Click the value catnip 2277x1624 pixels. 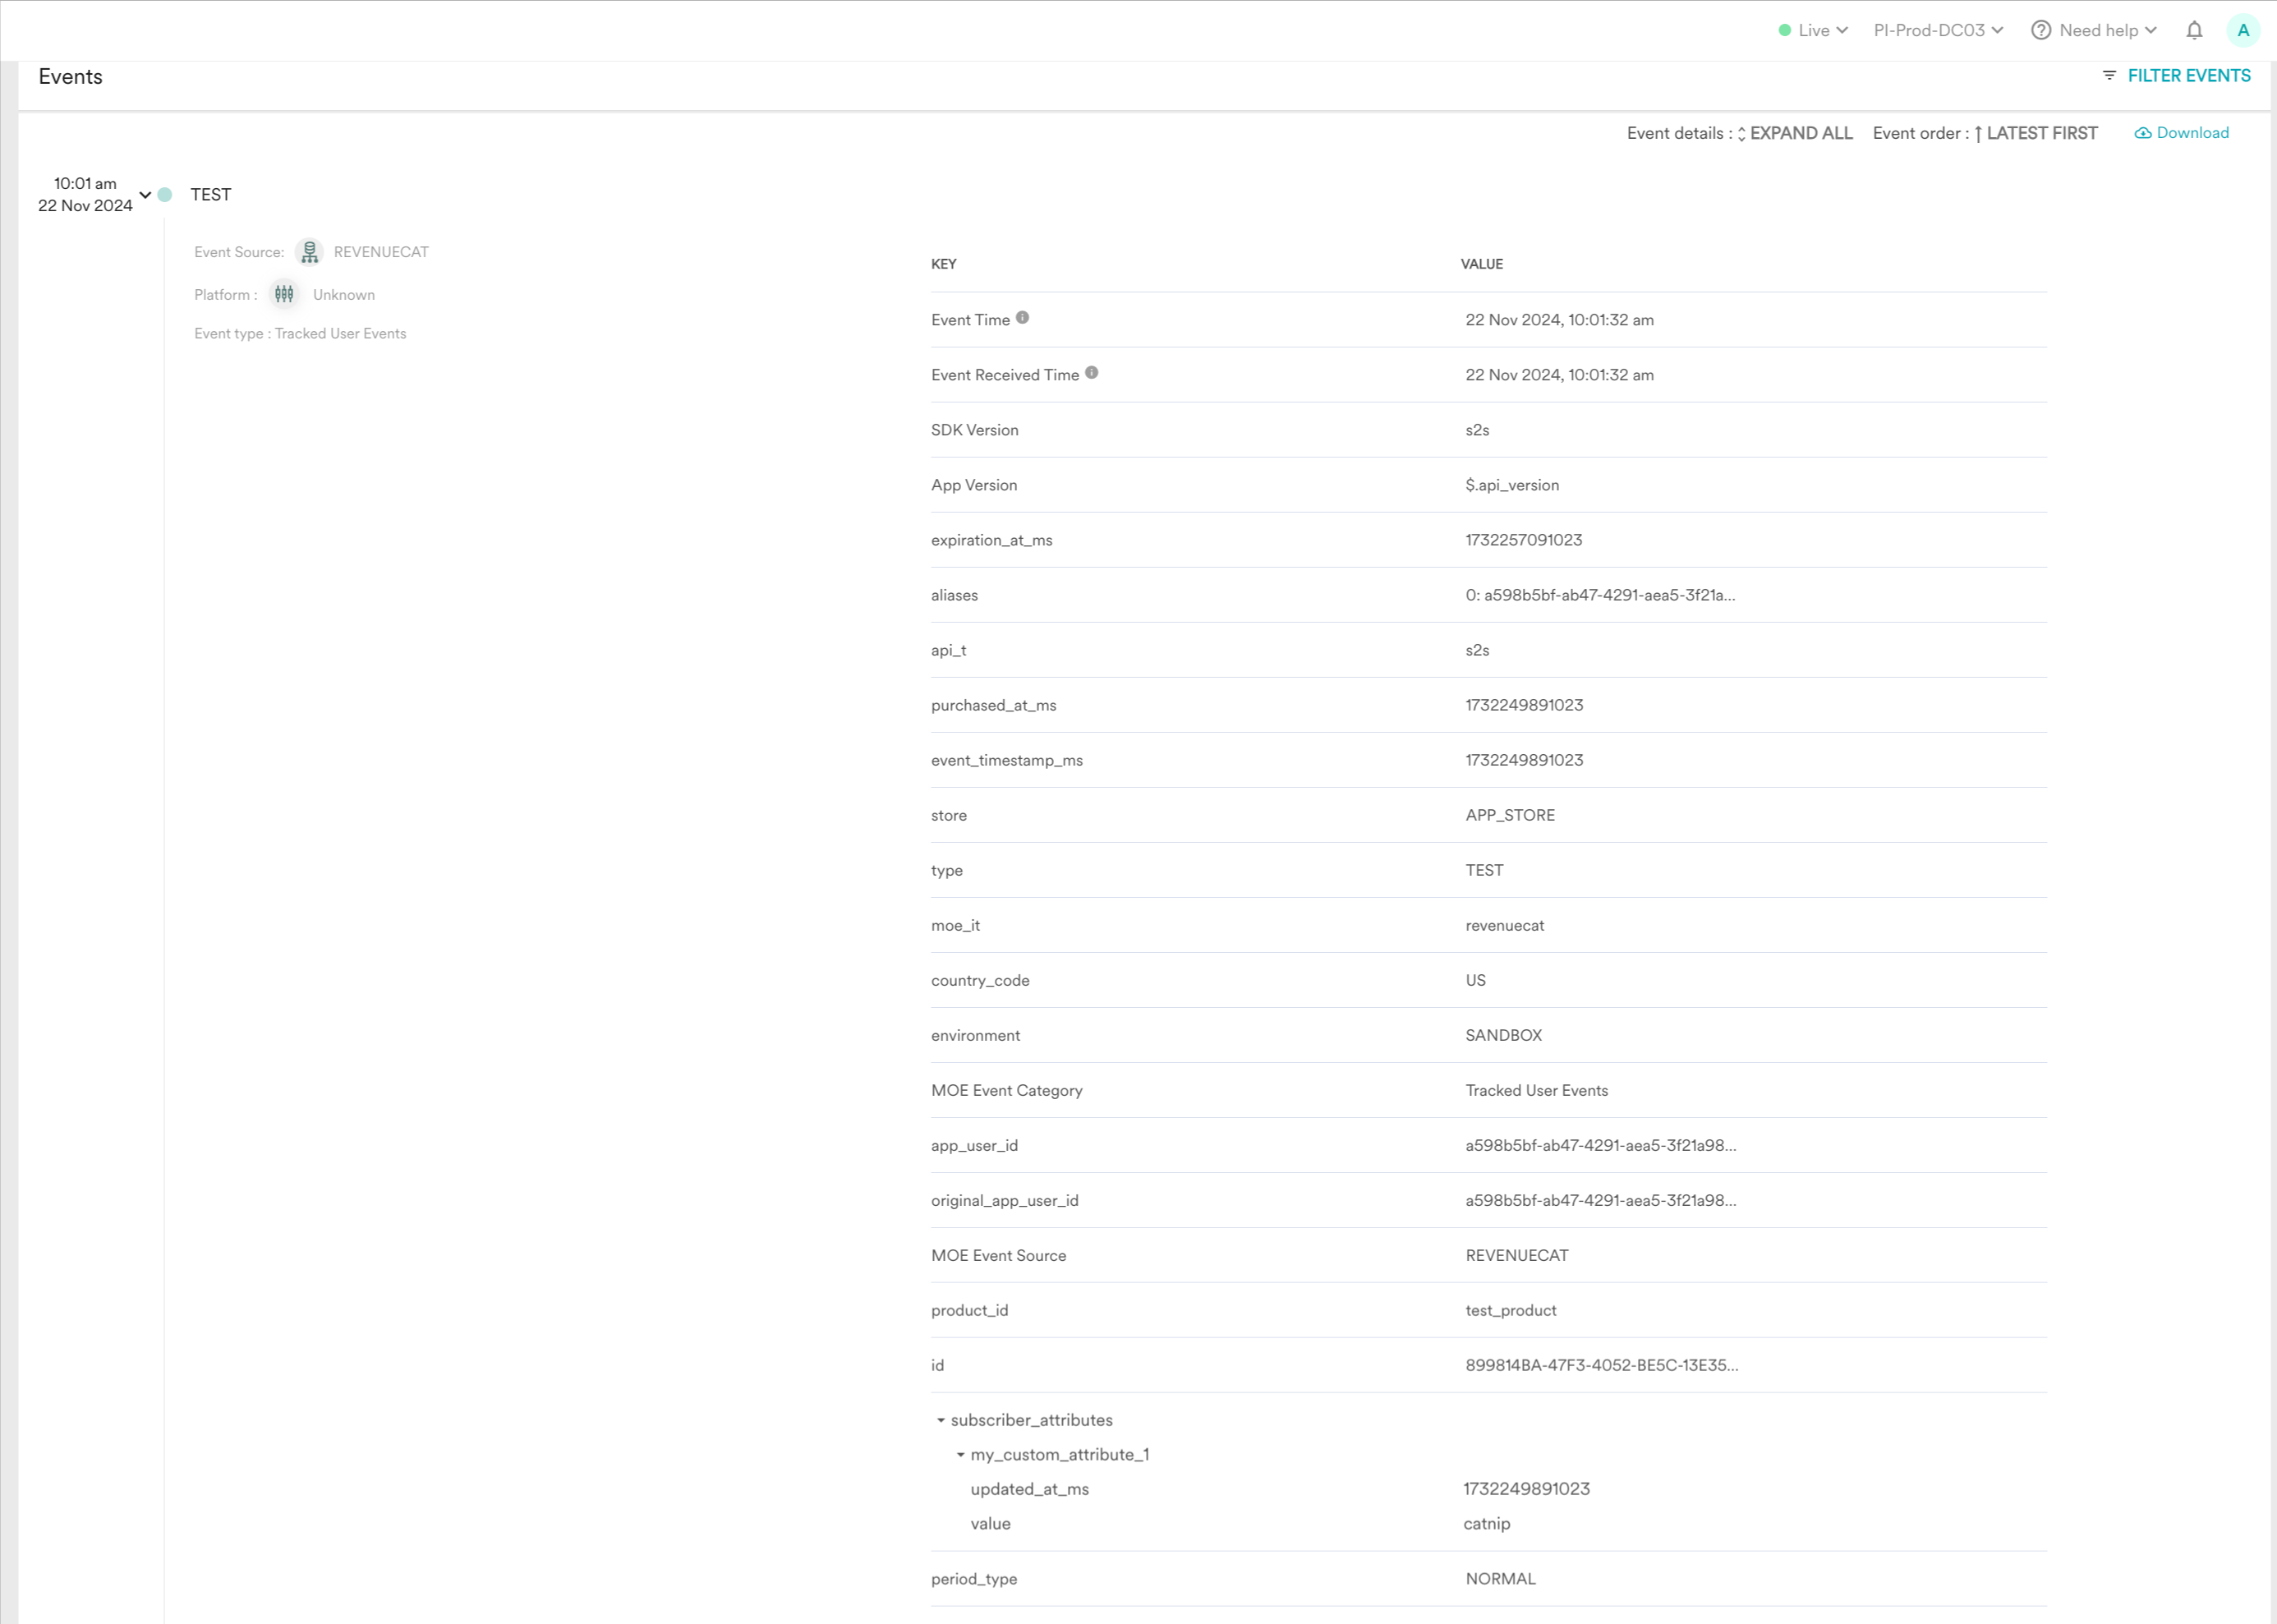point(1486,1524)
